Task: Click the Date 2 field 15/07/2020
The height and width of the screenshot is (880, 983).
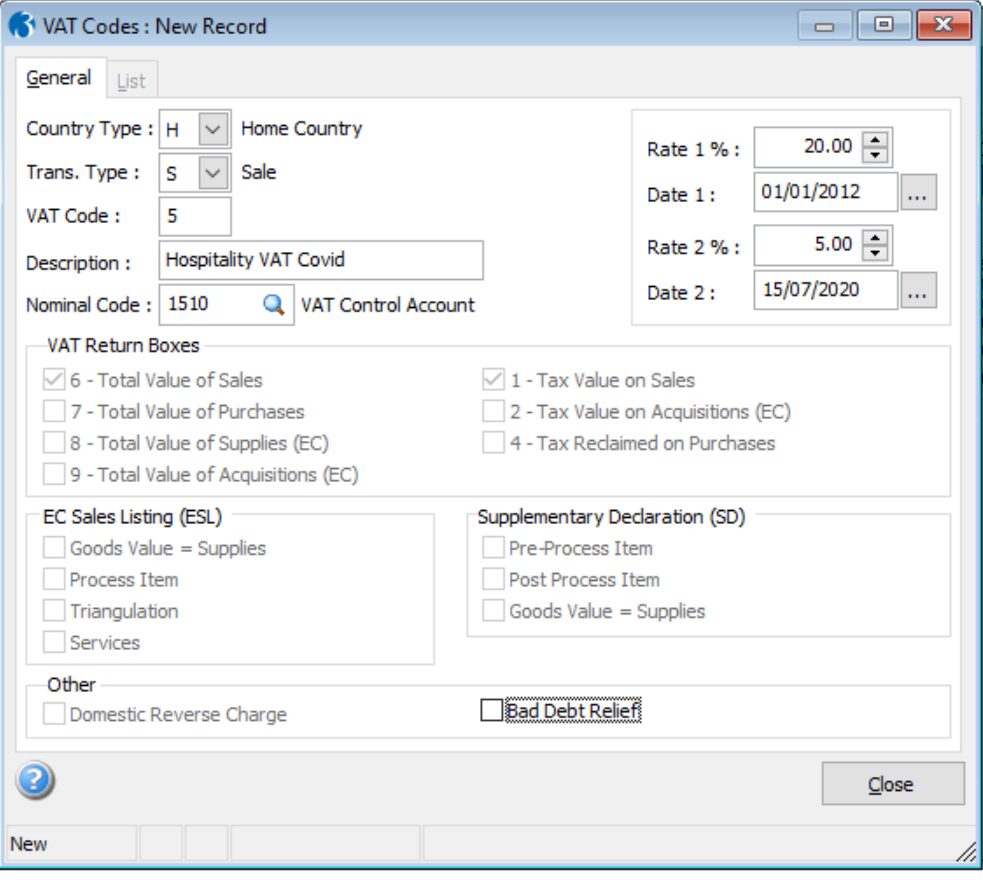Action: (x=826, y=290)
